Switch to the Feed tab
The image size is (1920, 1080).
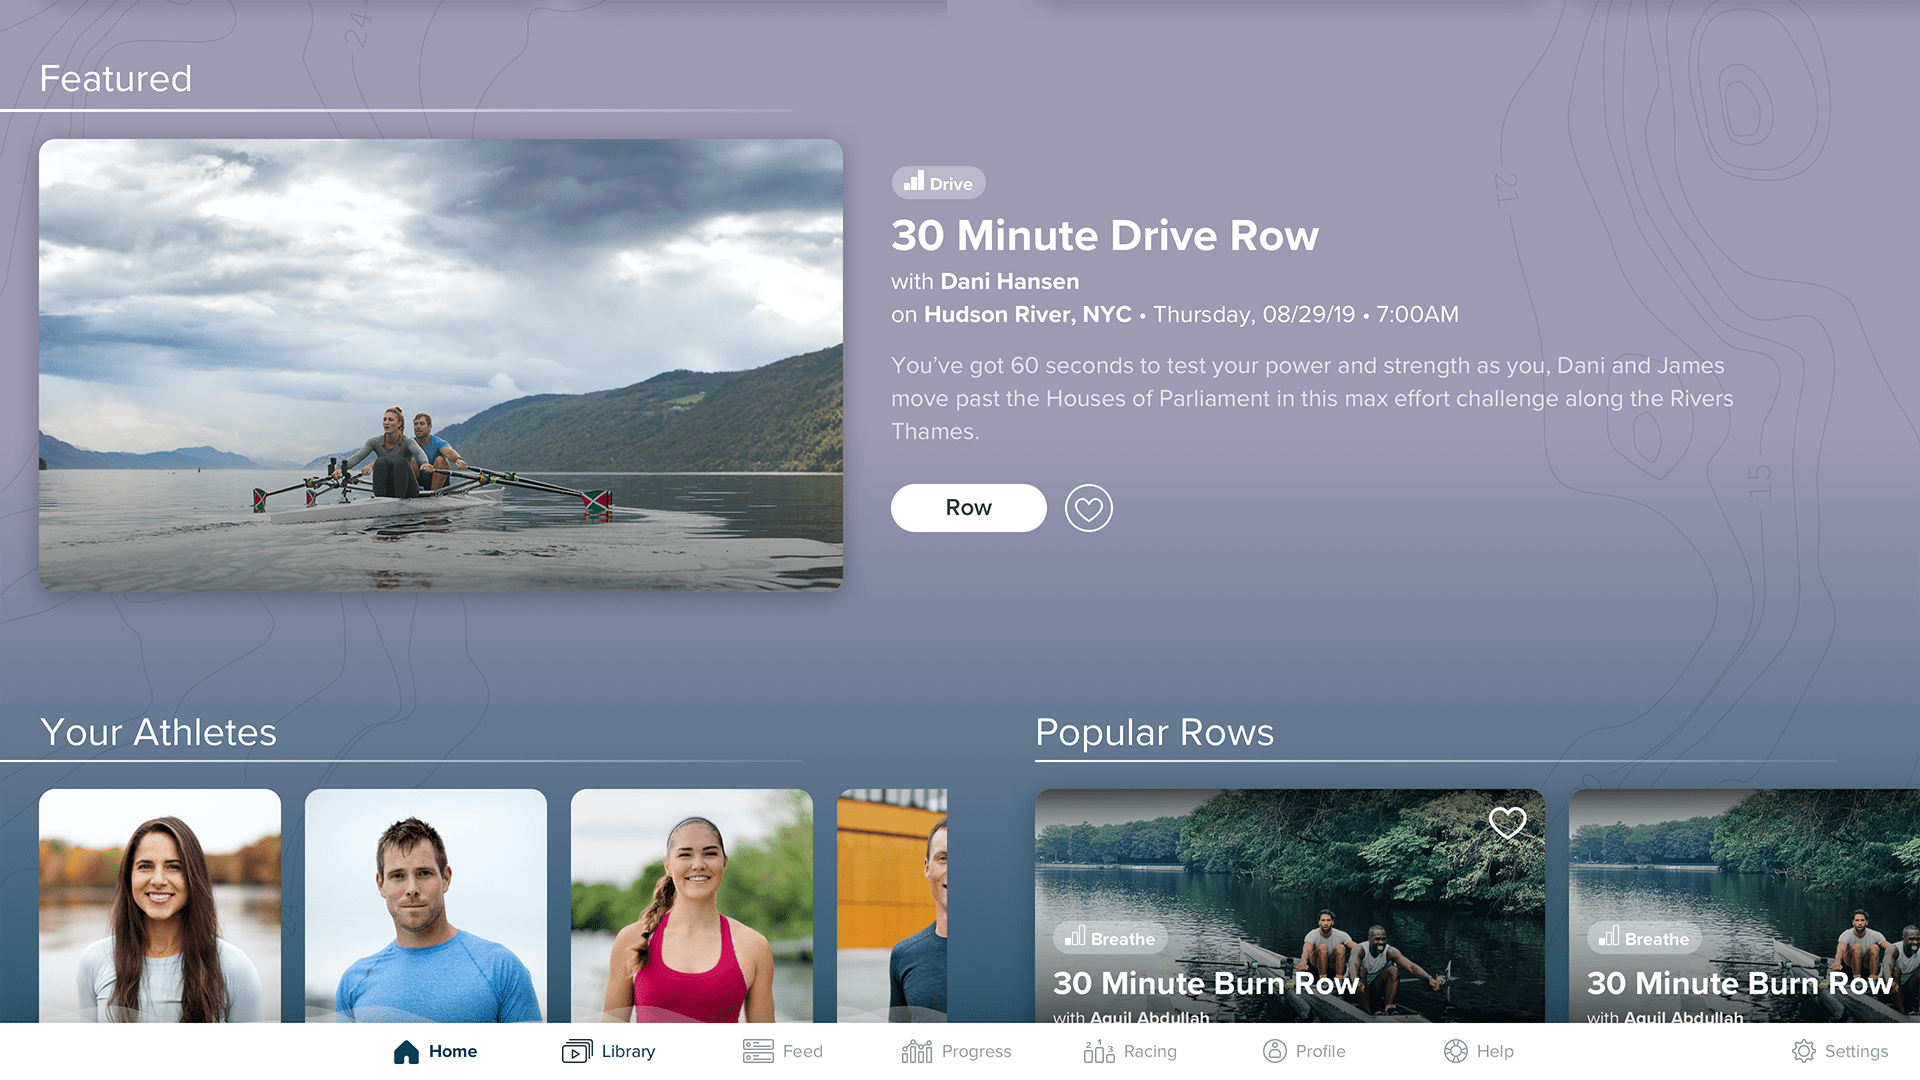pos(802,1051)
